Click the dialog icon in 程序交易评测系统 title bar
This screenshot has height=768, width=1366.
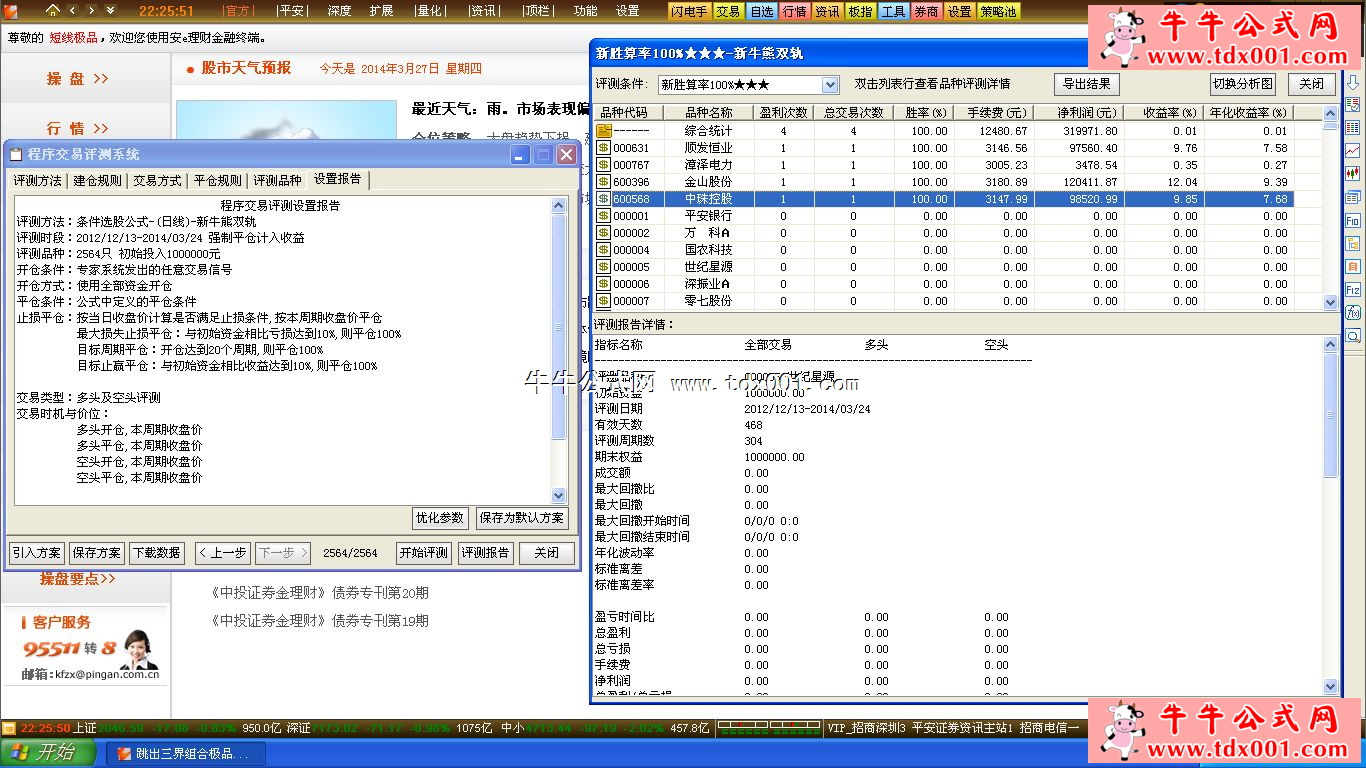point(16,154)
